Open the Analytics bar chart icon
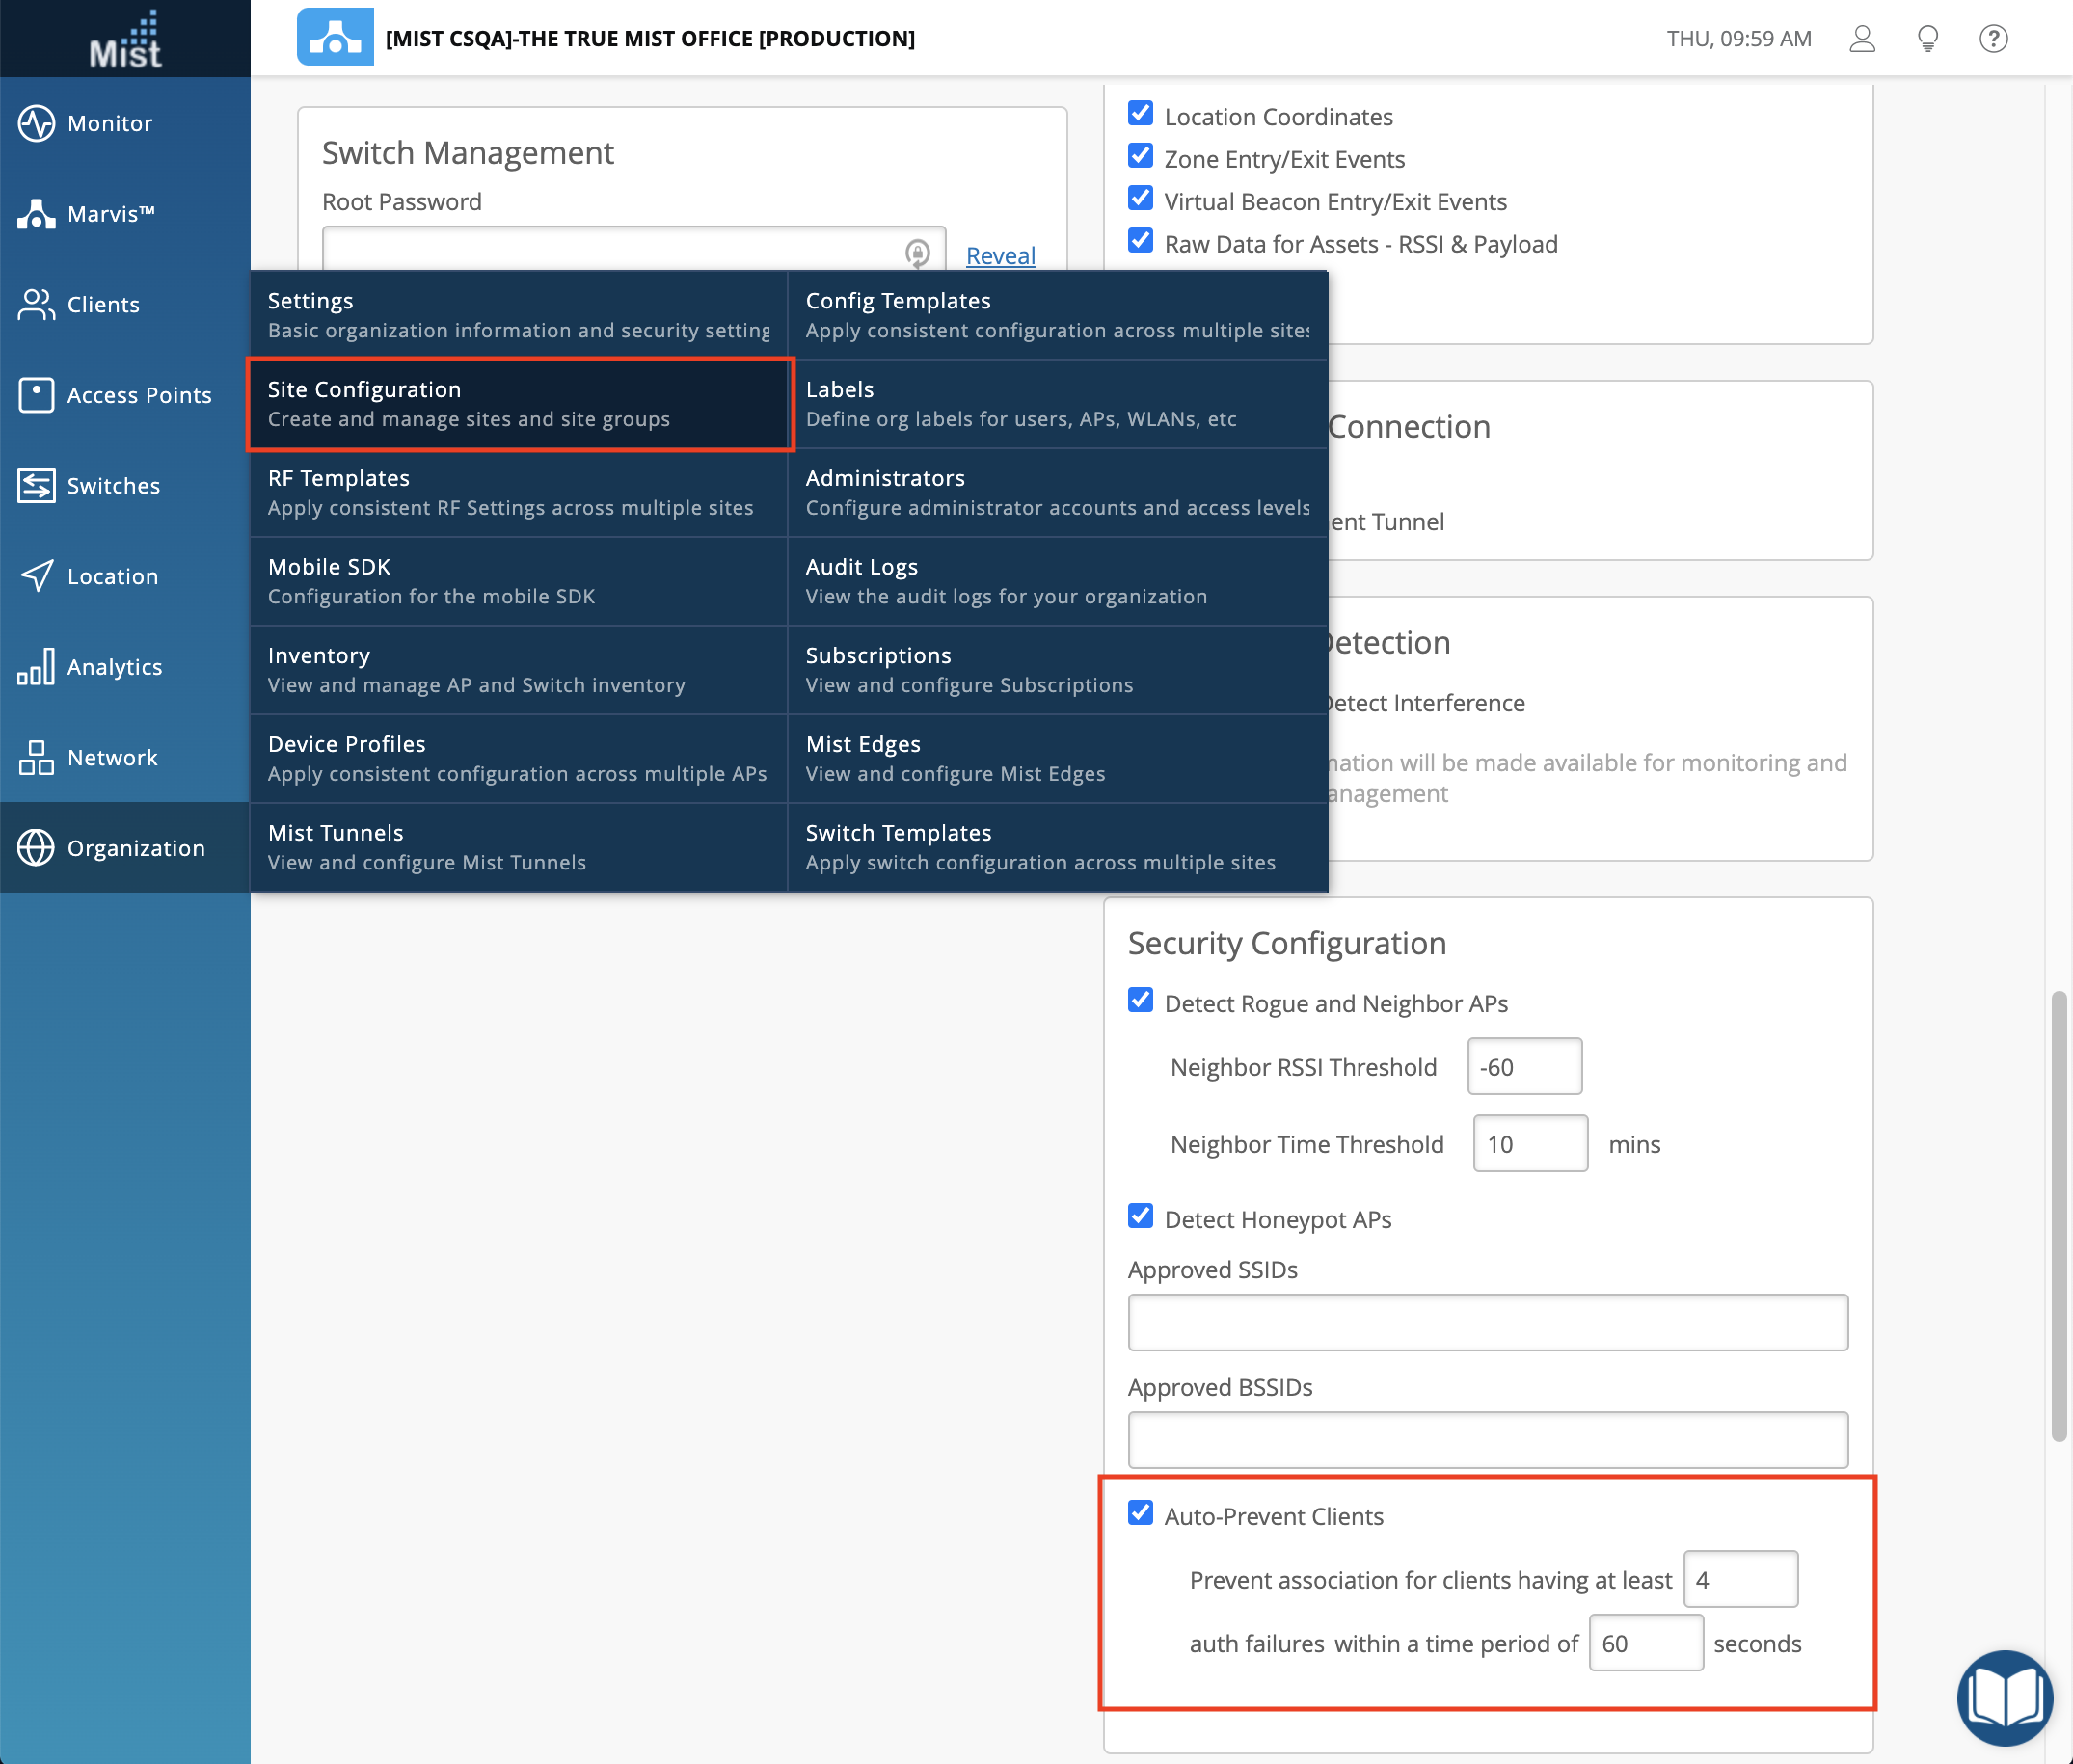2073x1764 pixels. tap(36, 667)
